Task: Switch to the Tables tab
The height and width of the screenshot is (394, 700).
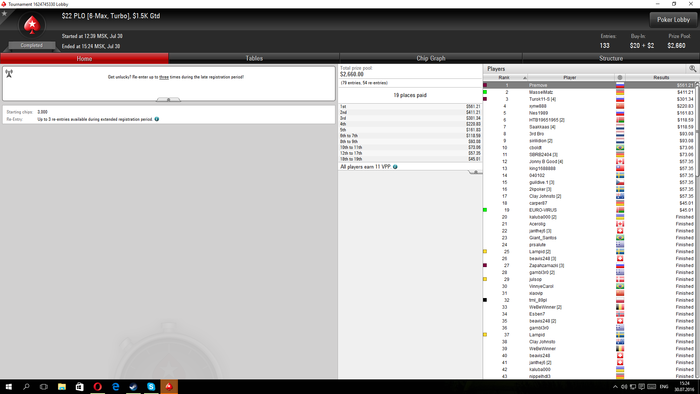Action: [x=254, y=58]
